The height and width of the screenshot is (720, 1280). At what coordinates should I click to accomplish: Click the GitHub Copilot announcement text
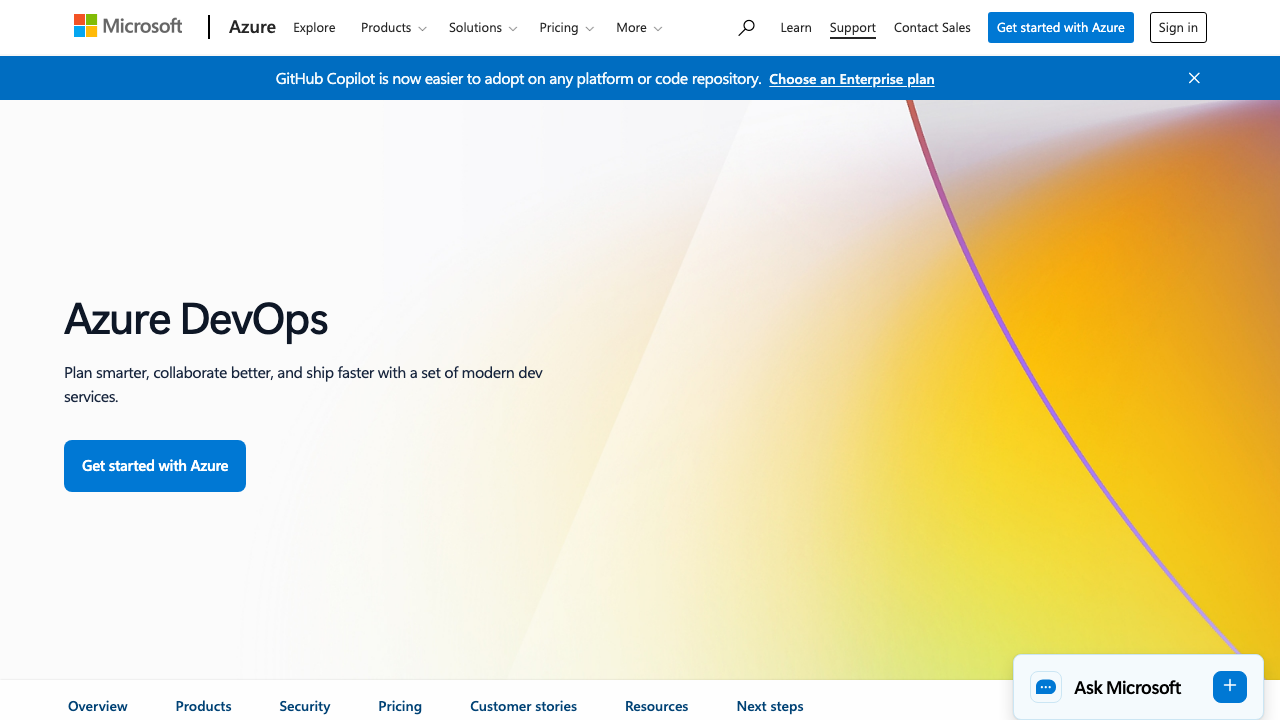(x=518, y=79)
